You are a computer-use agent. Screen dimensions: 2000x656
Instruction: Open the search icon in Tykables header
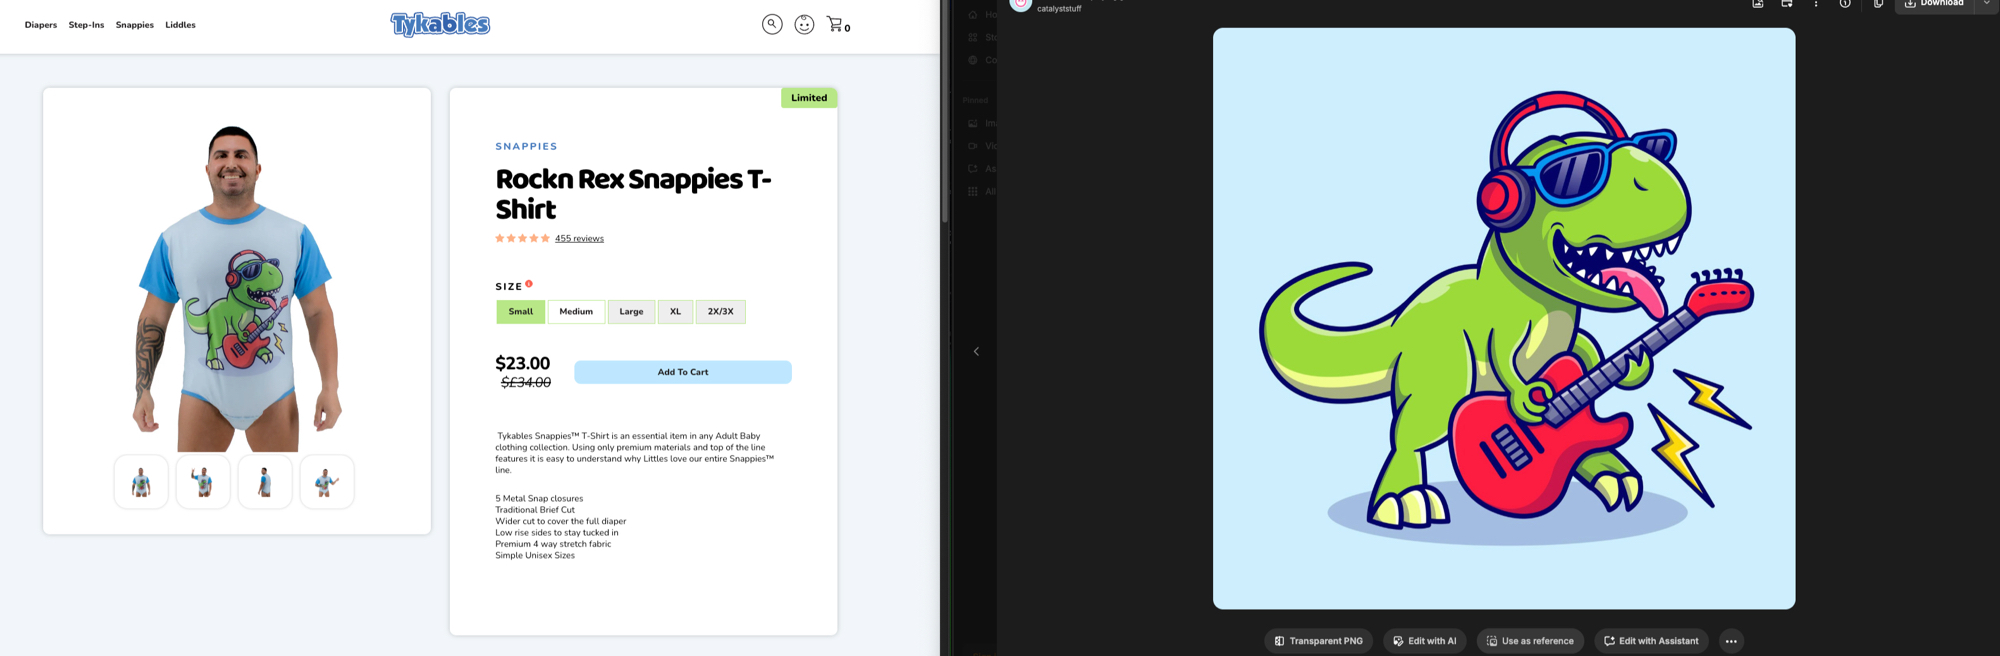[x=772, y=24]
